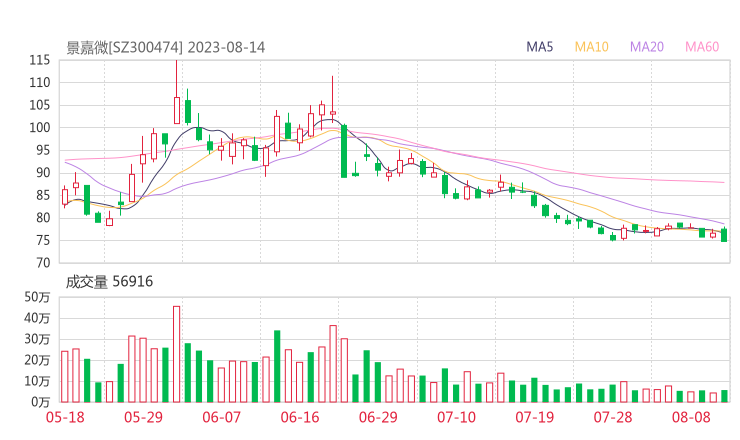The height and width of the screenshot is (440, 740).
Task: Click the 08-08 date axis label
Action: pyautogui.click(x=691, y=417)
